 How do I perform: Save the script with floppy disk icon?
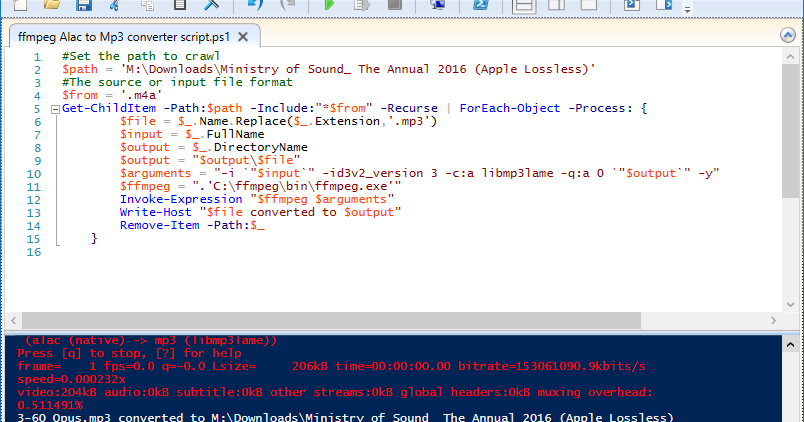coord(84,5)
